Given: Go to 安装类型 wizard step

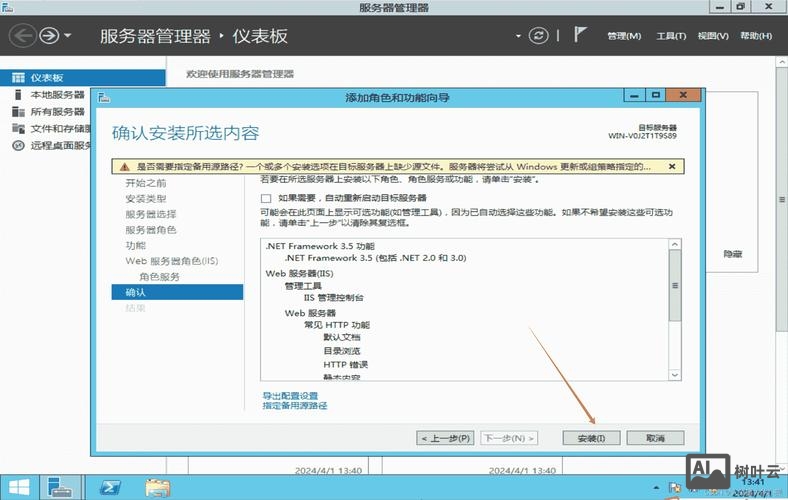Looking at the screenshot, I should 146,198.
